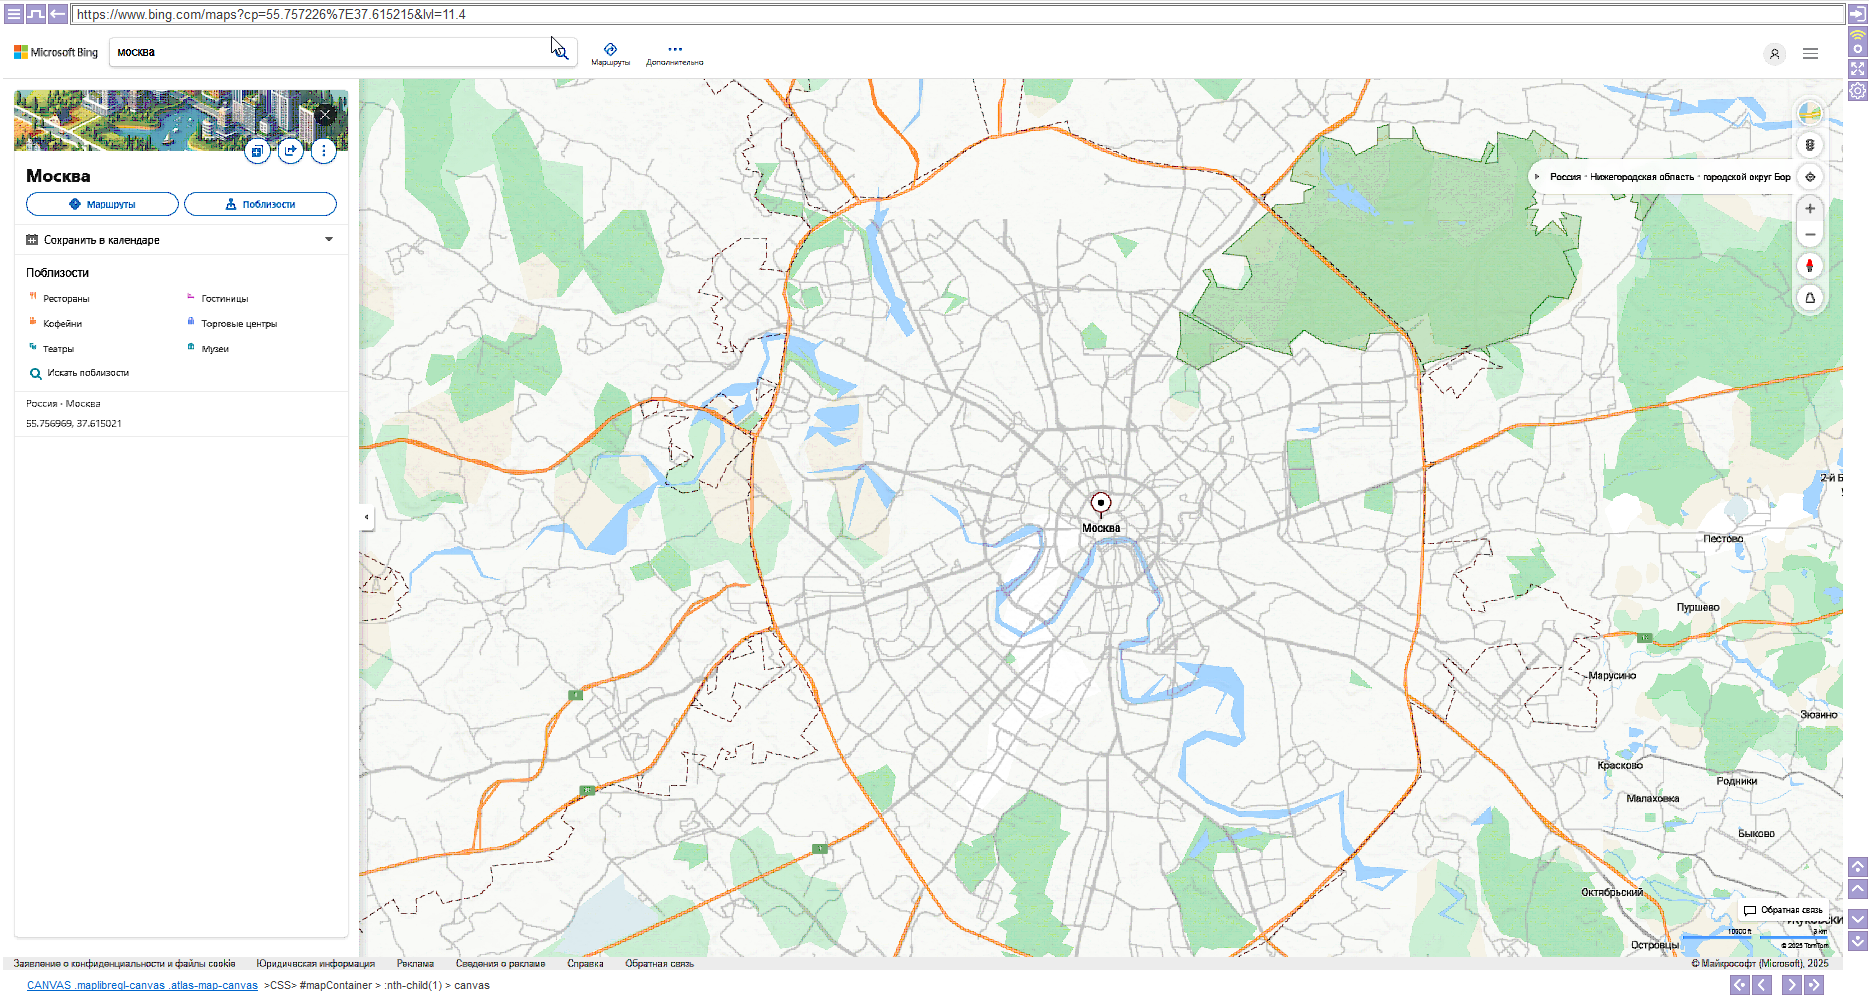
Task: Share the Москва location card
Action: (290, 151)
